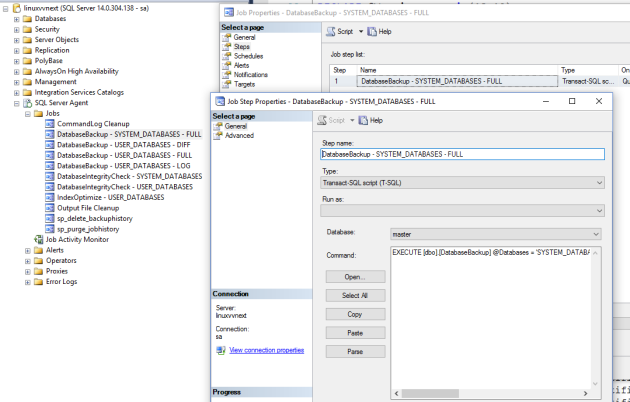
Task: Click the Name column header in step list
Action: [x=458, y=70]
